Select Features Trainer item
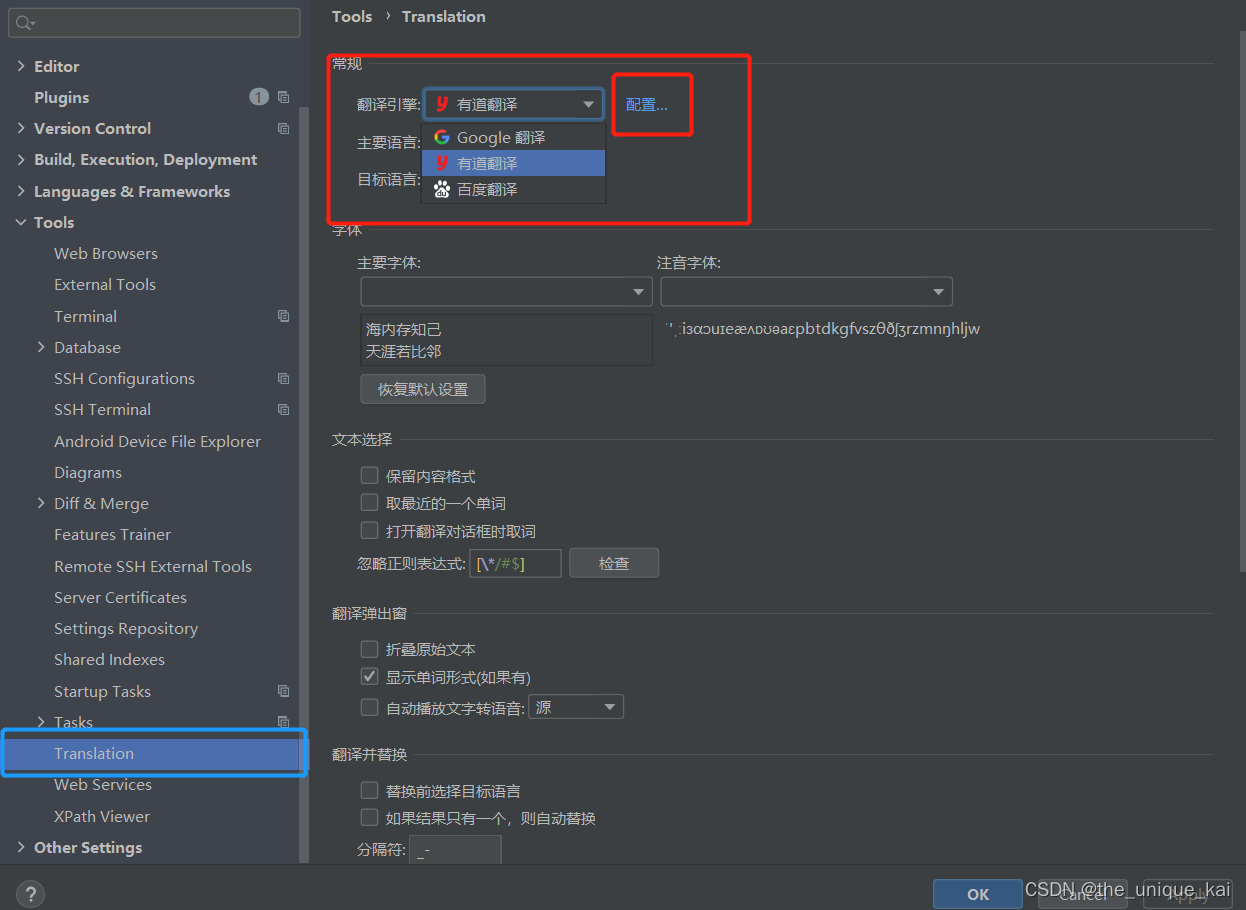The height and width of the screenshot is (910, 1246). click(112, 535)
